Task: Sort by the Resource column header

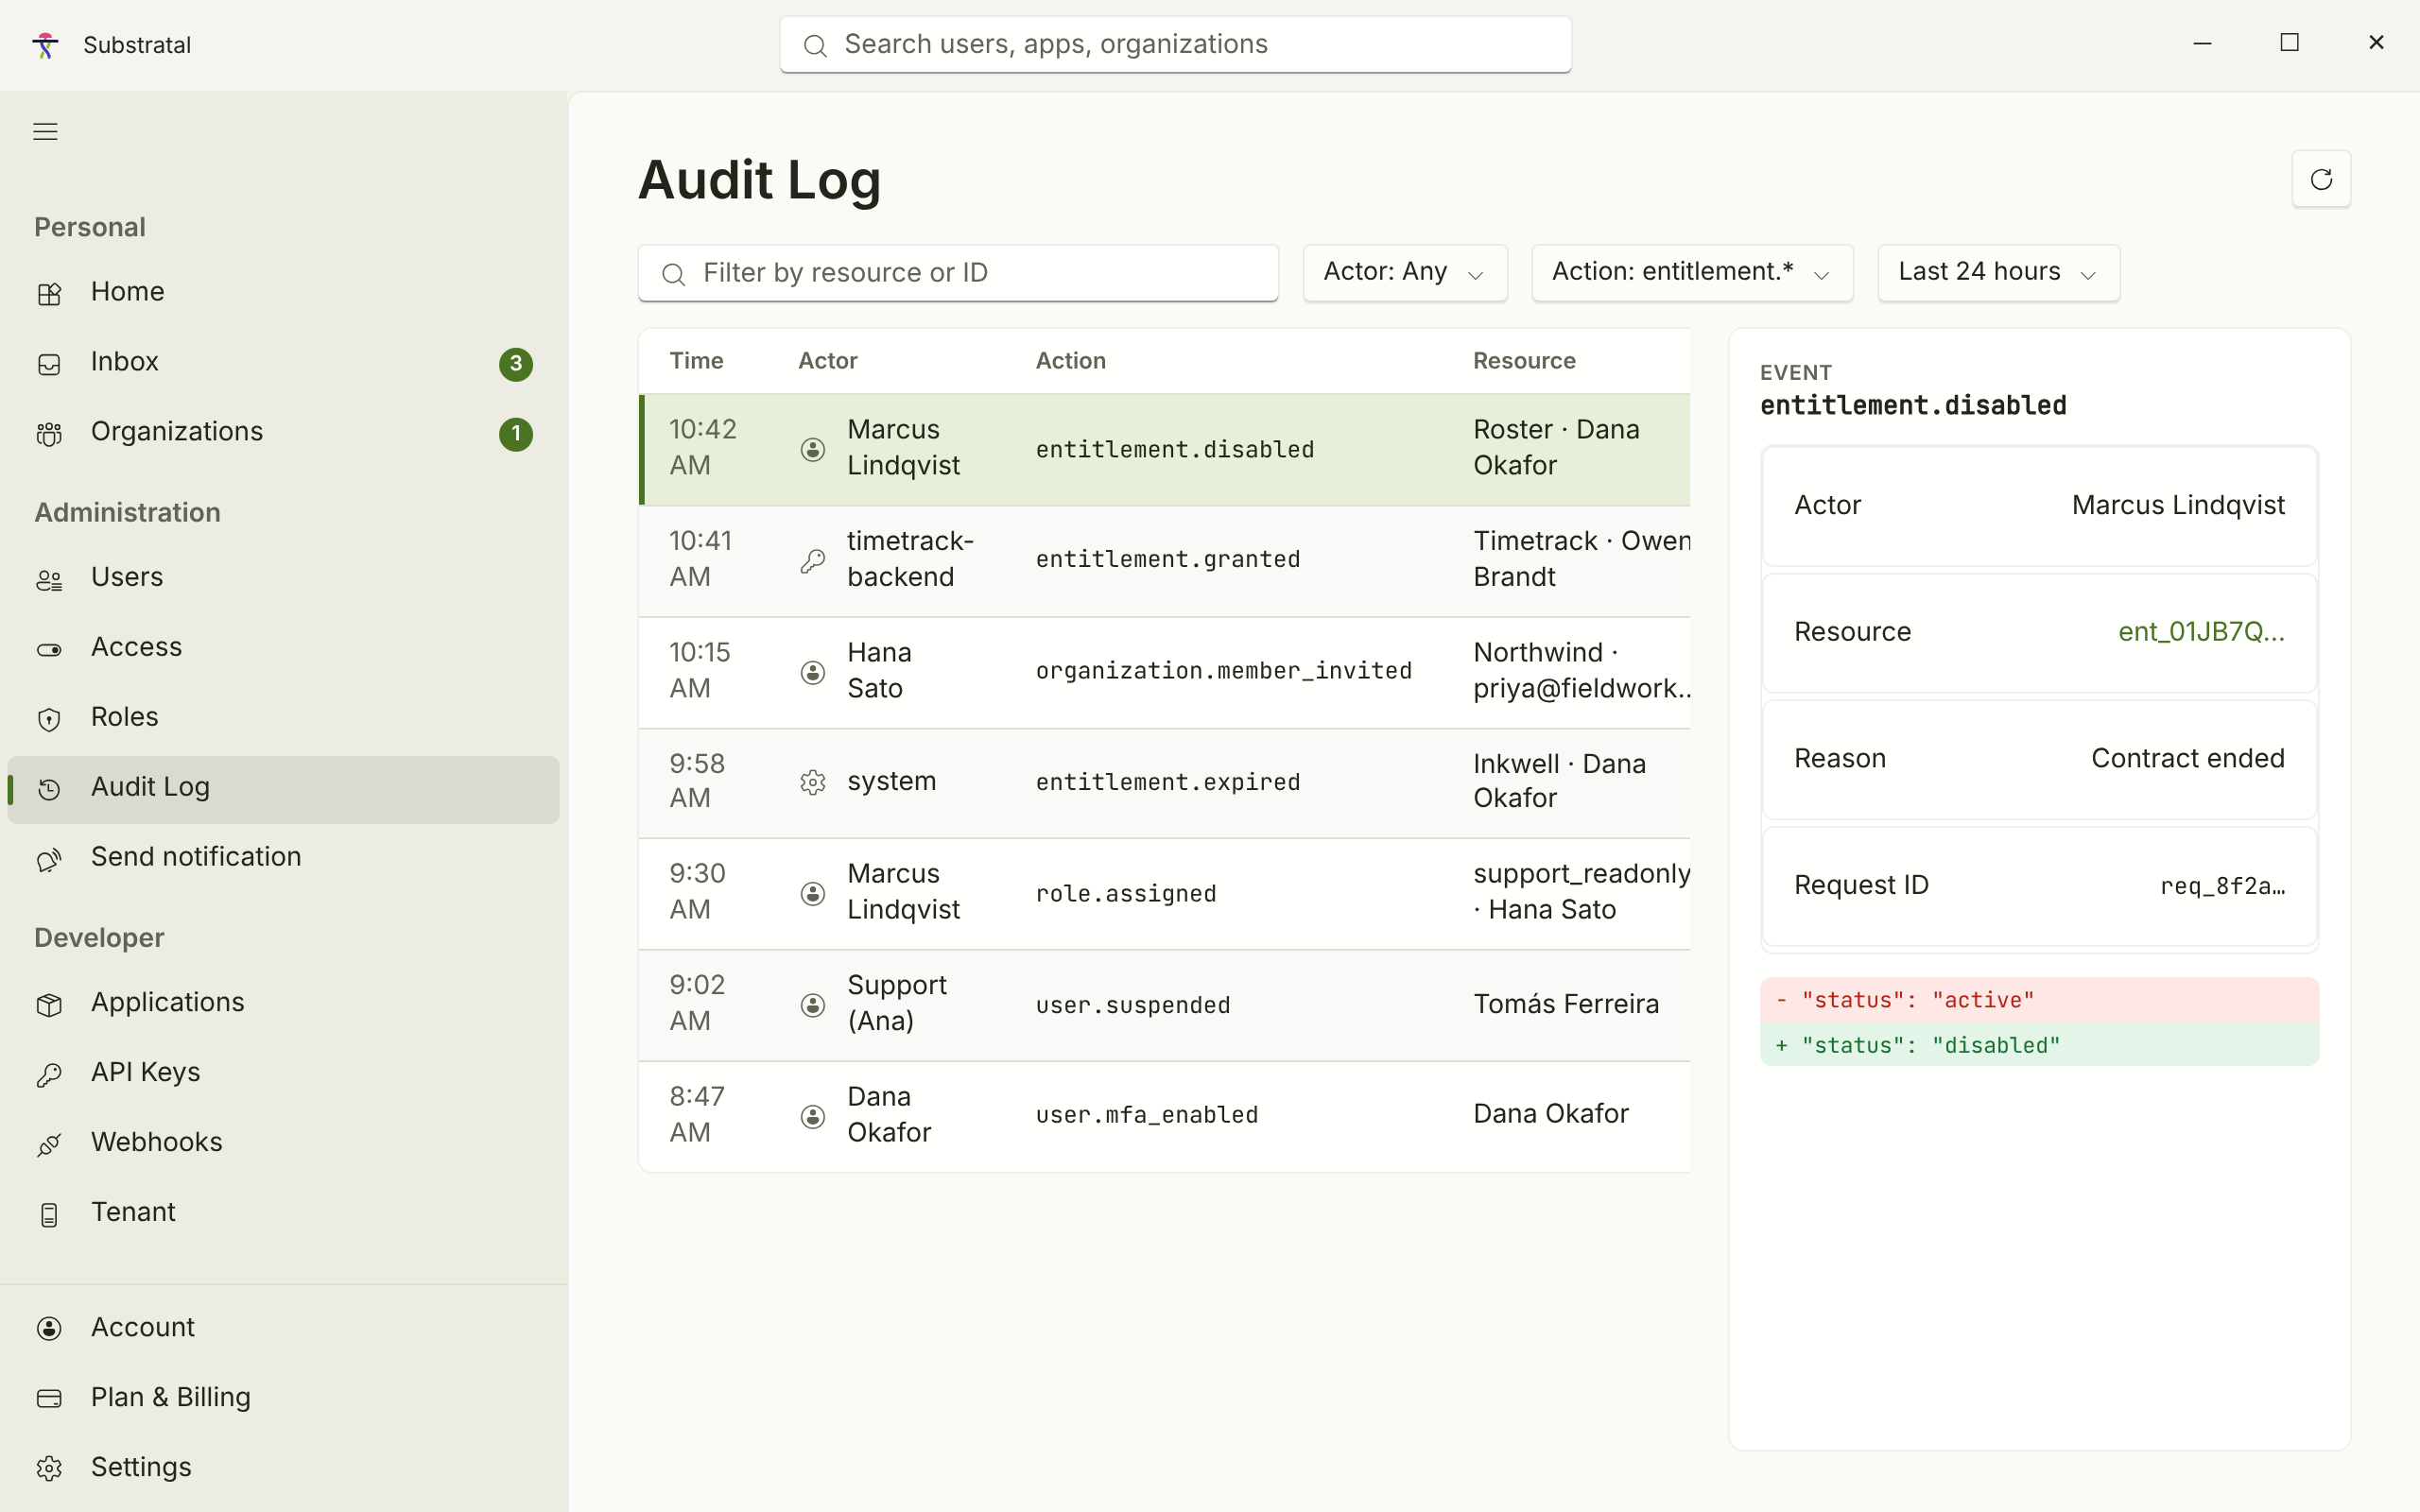Action: [x=1523, y=361]
